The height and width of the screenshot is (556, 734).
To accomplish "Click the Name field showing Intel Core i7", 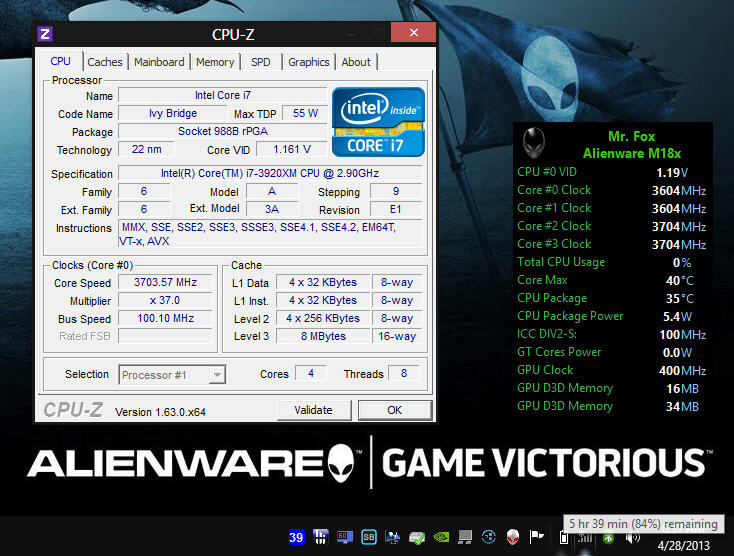I will click(x=223, y=95).
